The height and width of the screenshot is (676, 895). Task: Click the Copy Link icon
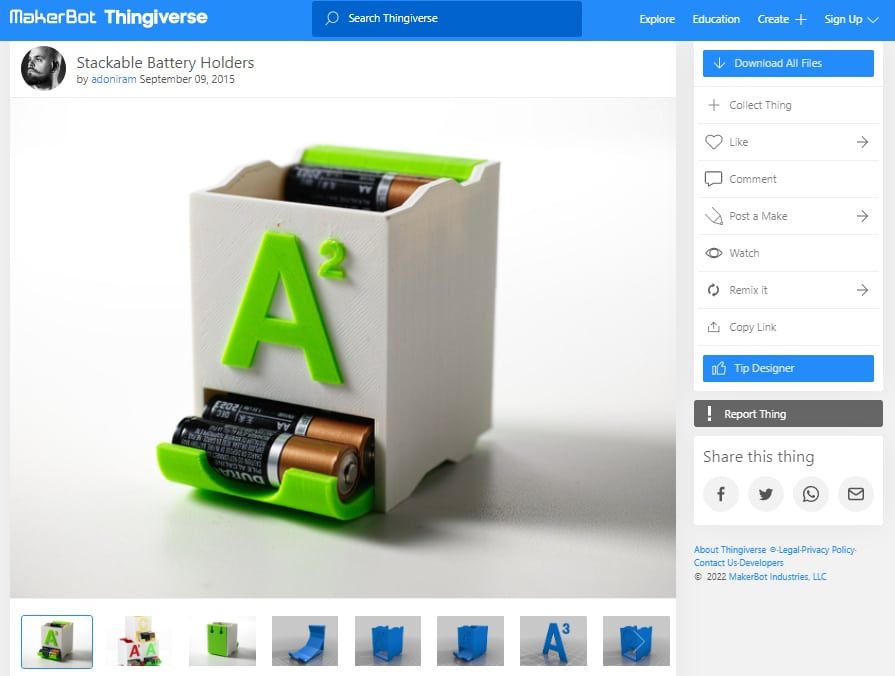[x=713, y=327]
